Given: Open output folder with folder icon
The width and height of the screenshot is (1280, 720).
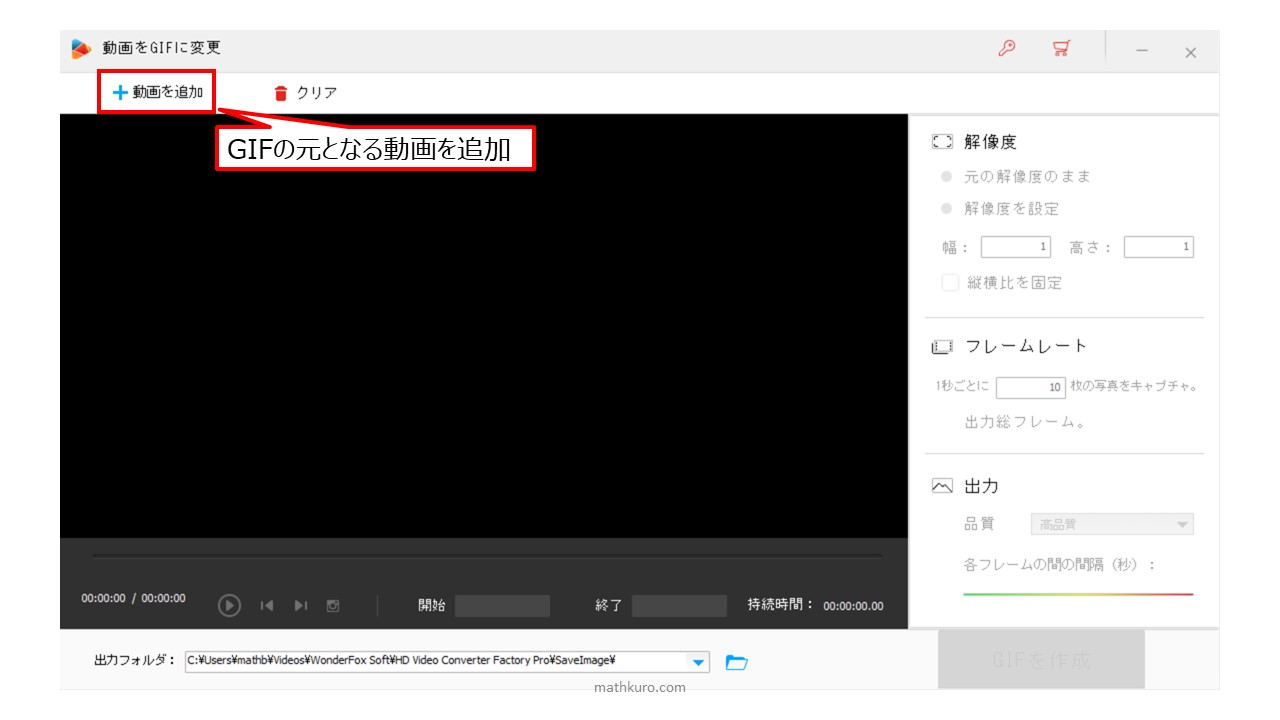Looking at the screenshot, I should click(736, 662).
